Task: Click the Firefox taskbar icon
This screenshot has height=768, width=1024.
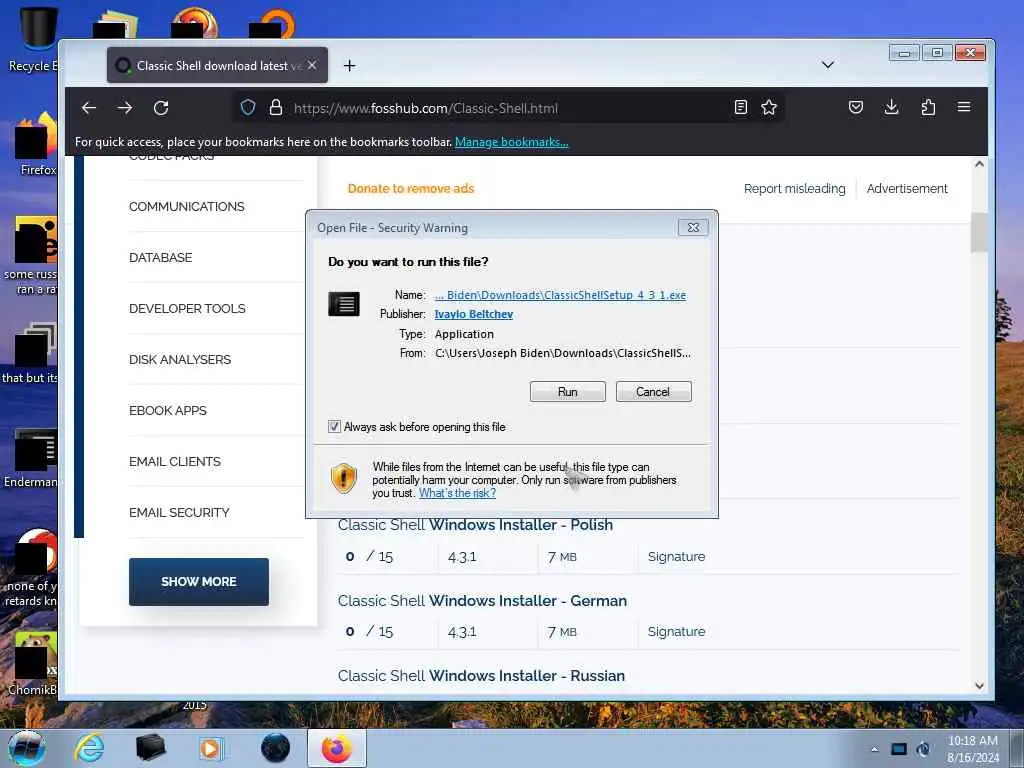Action: (x=336, y=748)
